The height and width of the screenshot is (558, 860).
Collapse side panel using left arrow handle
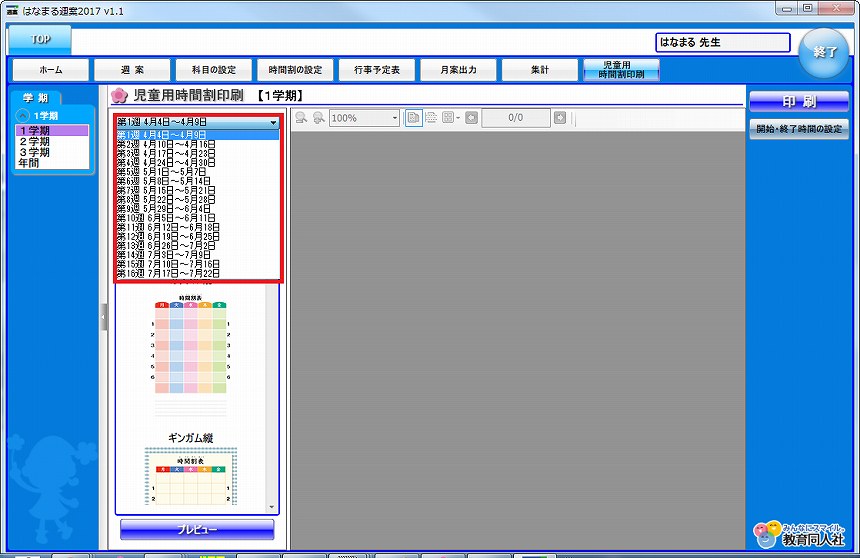click(104, 317)
